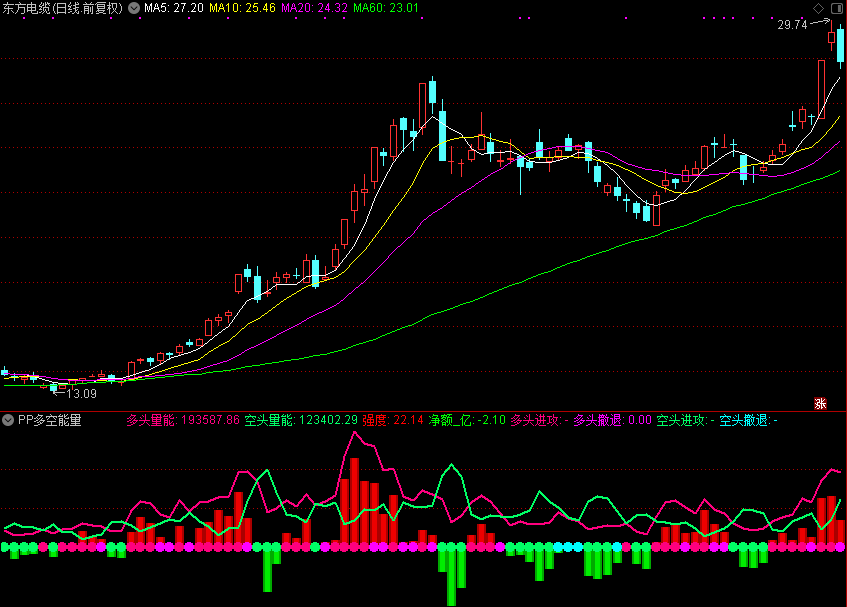Click the 多头撤退: 0.00 value

[x=612, y=420]
